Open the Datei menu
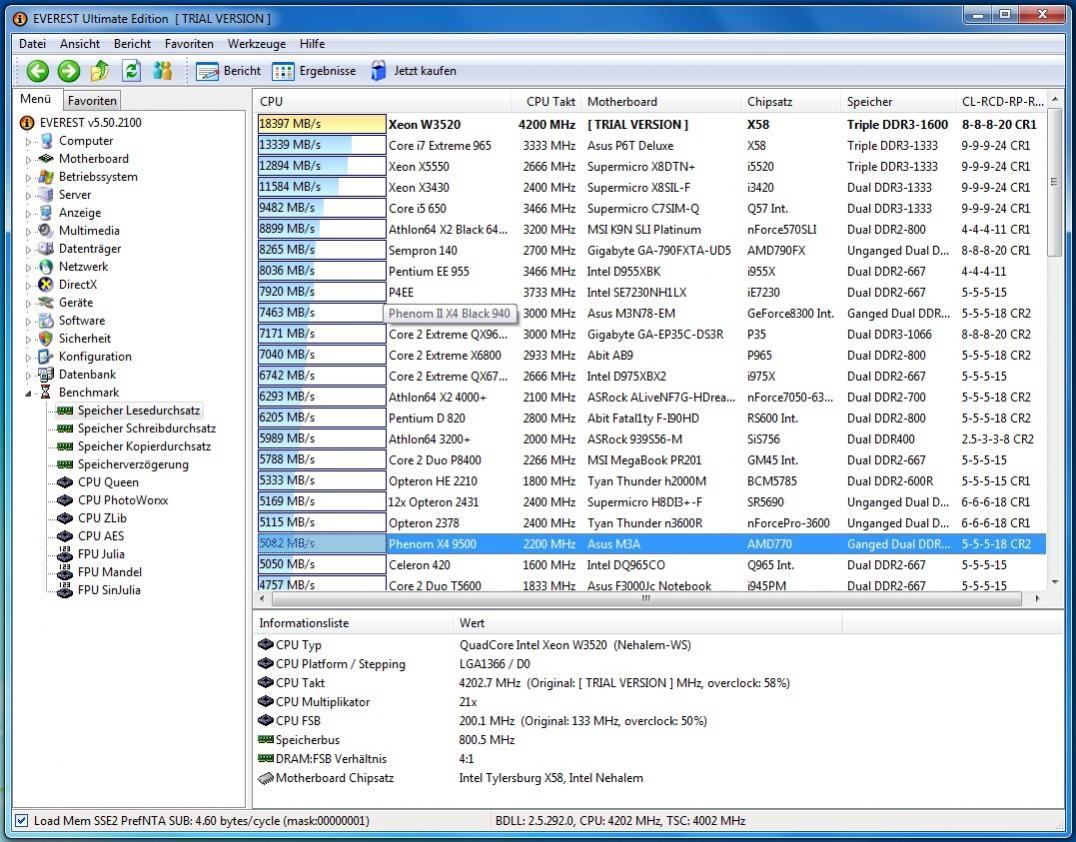This screenshot has height=842, width=1076. coord(32,43)
